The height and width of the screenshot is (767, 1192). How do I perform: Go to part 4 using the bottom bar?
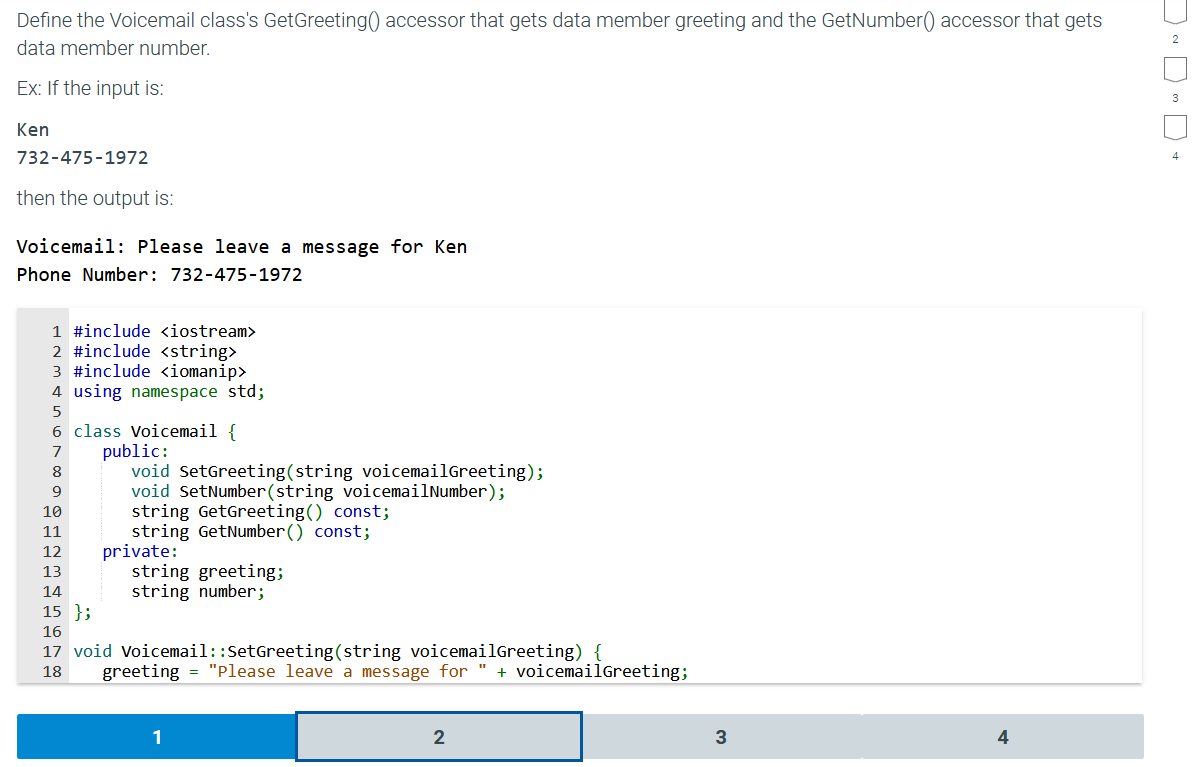(x=1003, y=736)
